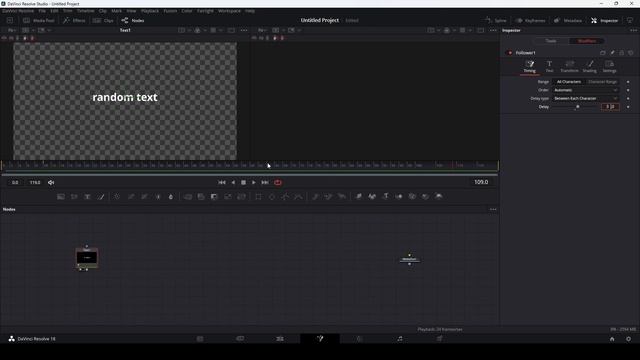Open the Delay type dropdown
The height and width of the screenshot is (360, 640).
coord(586,98)
